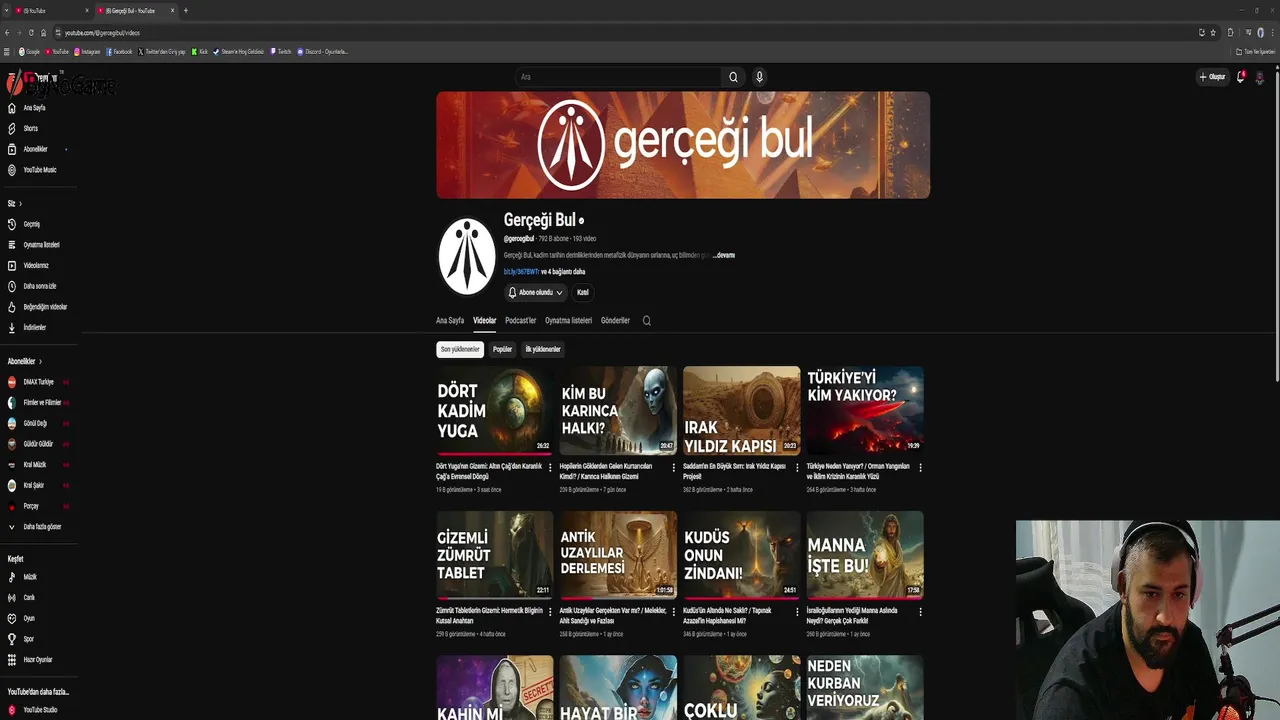Click the Ara search input field
The image size is (1280, 720).
[x=618, y=77]
